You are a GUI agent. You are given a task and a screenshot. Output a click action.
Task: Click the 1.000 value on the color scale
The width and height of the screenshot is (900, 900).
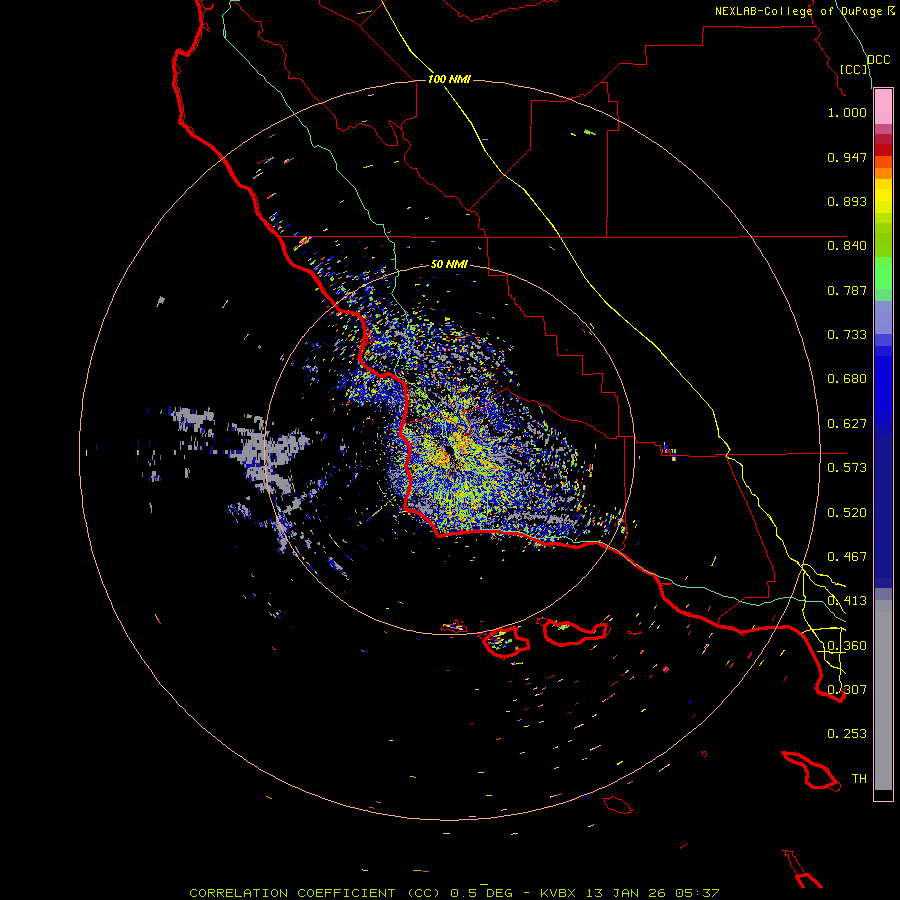pos(847,112)
